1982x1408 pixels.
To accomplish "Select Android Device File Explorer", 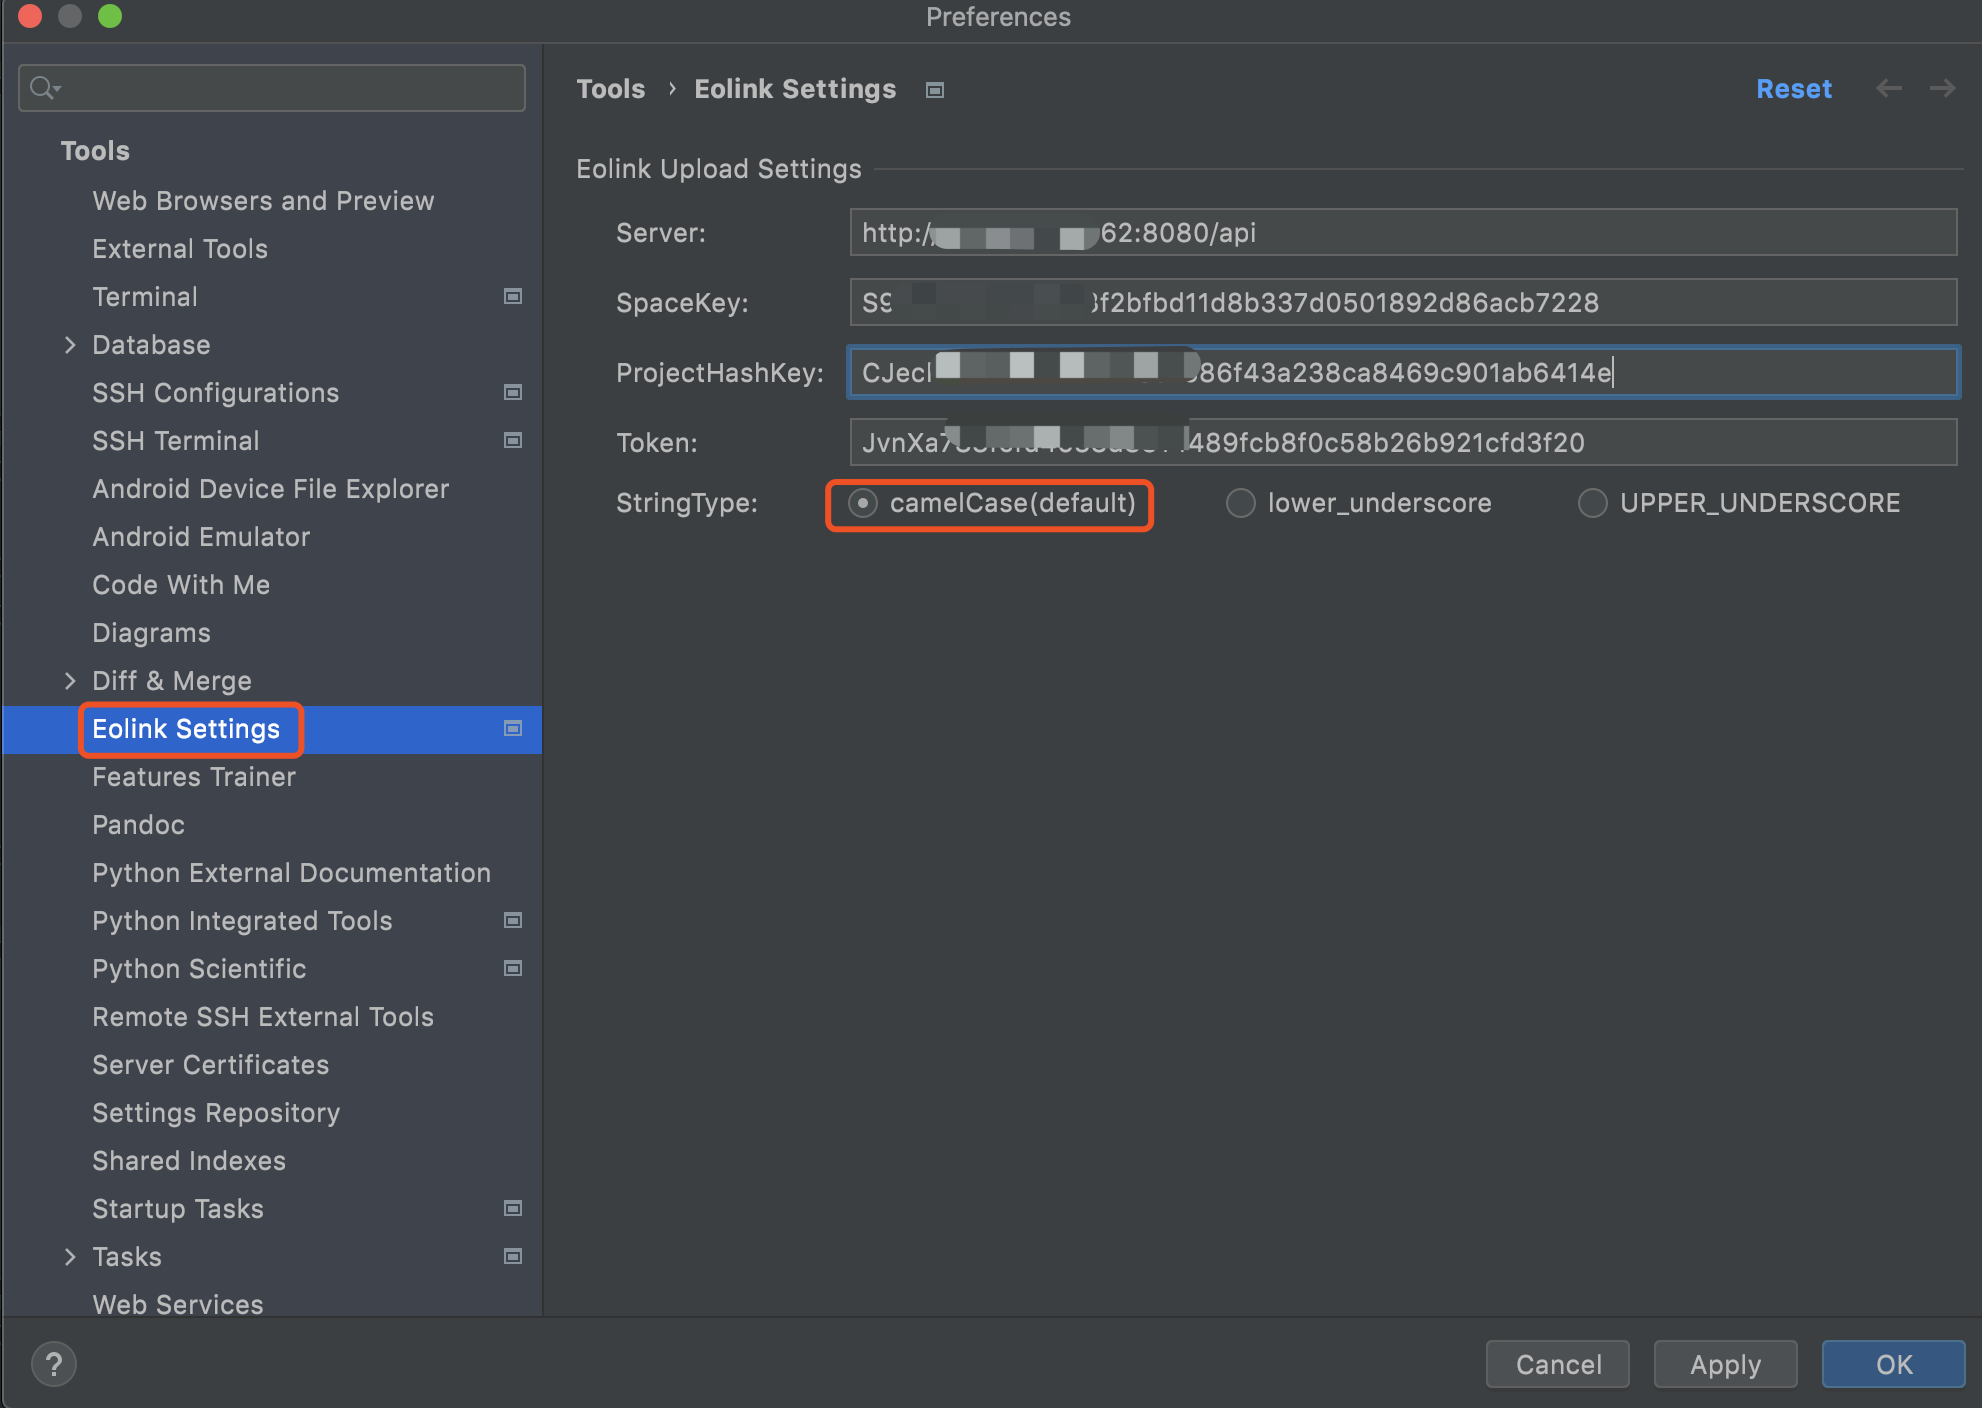I will pyautogui.click(x=271, y=489).
